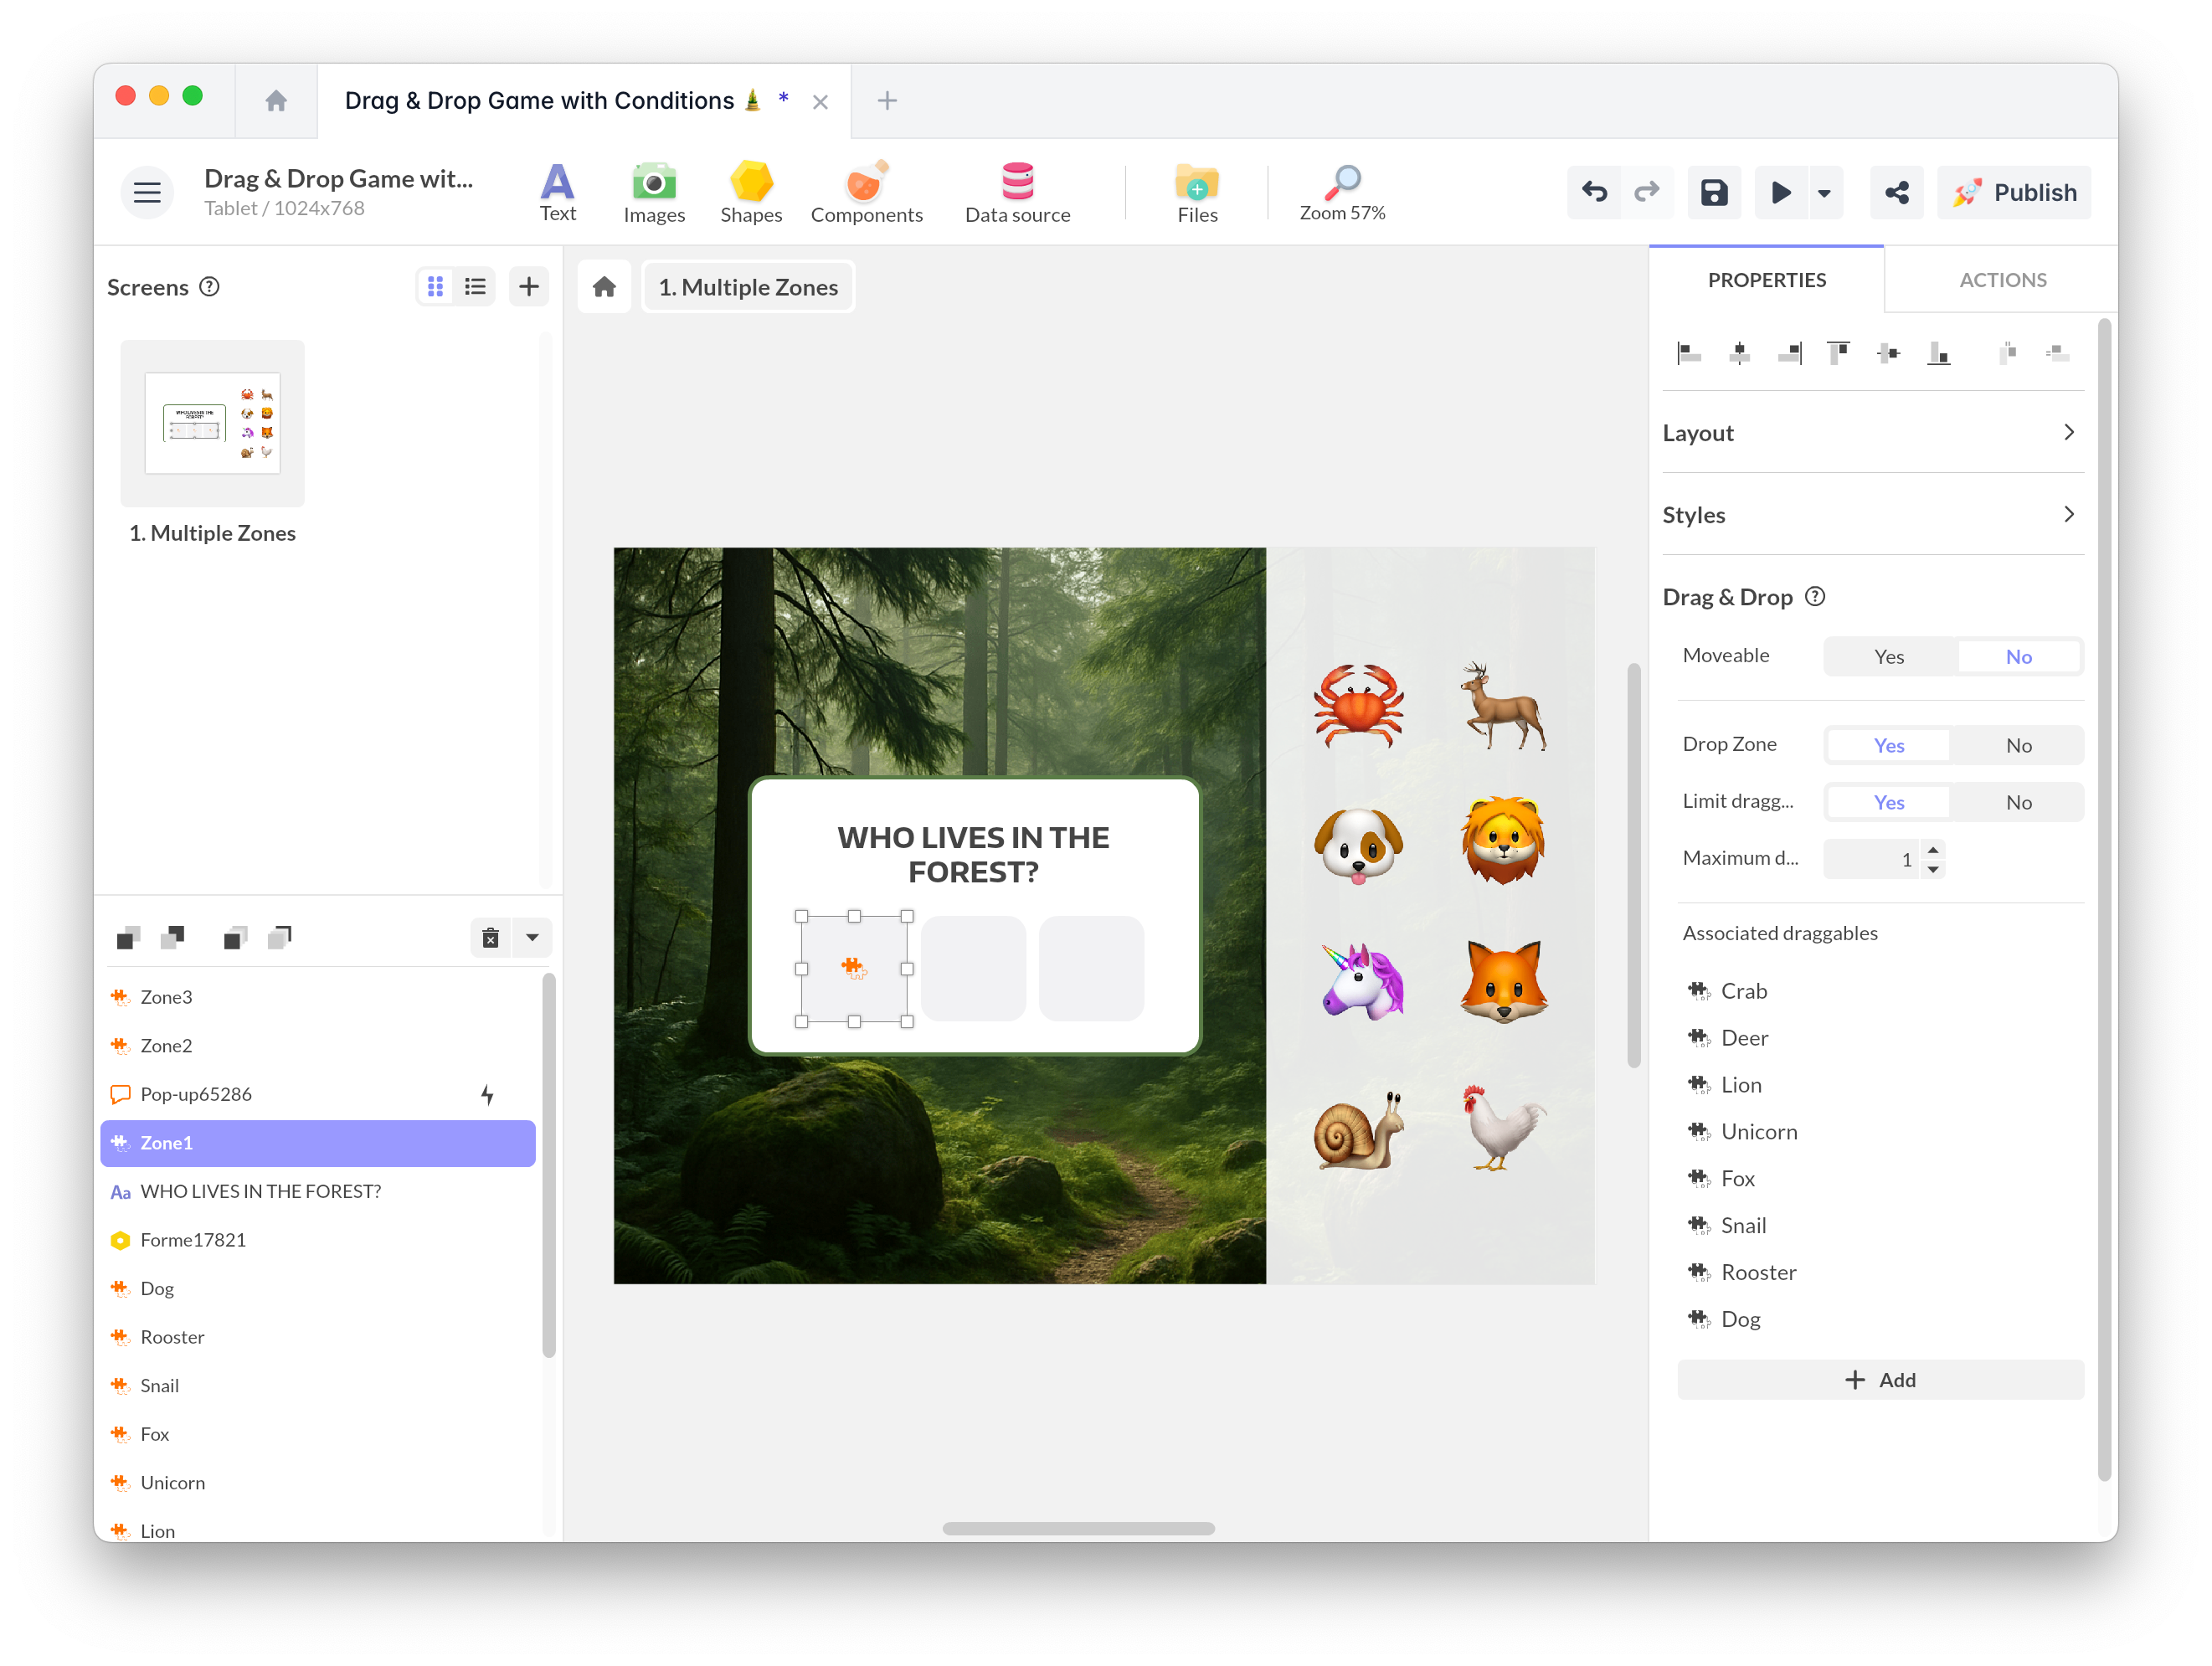Open the Images tool
Screen dimensions: 2212x1666
(x=653, y=192)
